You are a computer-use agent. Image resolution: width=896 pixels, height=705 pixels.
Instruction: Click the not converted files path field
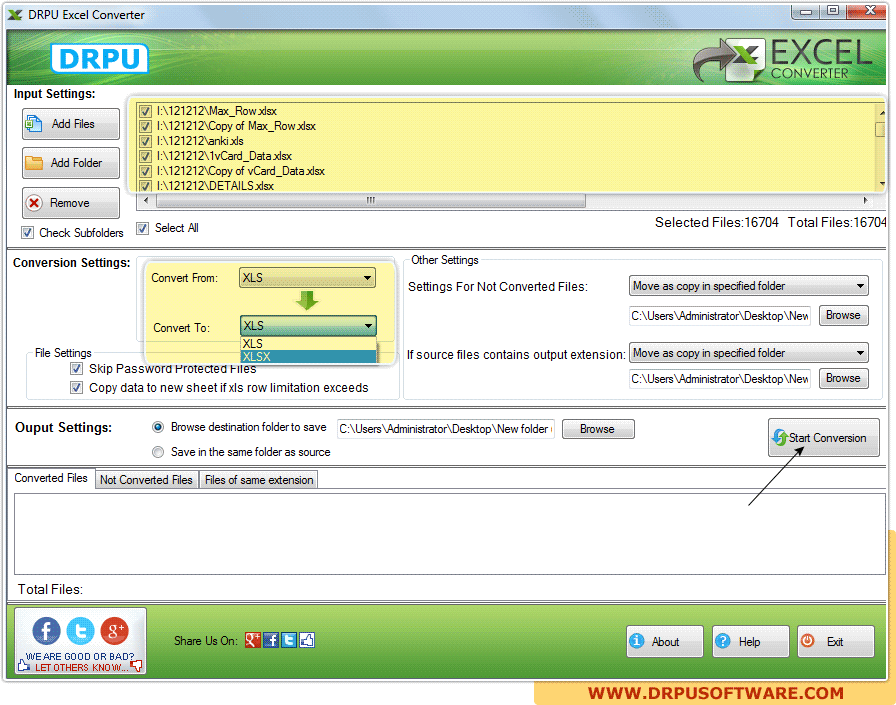click(x=720, y=316)
